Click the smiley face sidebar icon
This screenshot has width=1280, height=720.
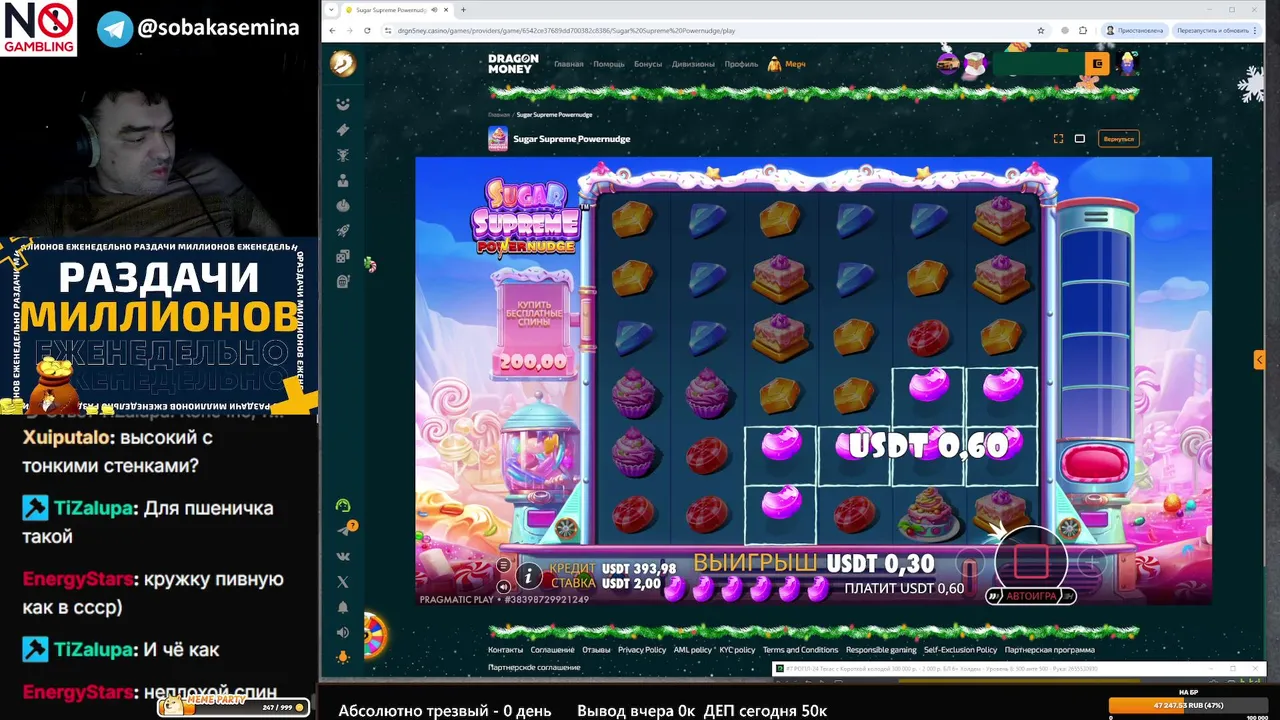[343, 104]
